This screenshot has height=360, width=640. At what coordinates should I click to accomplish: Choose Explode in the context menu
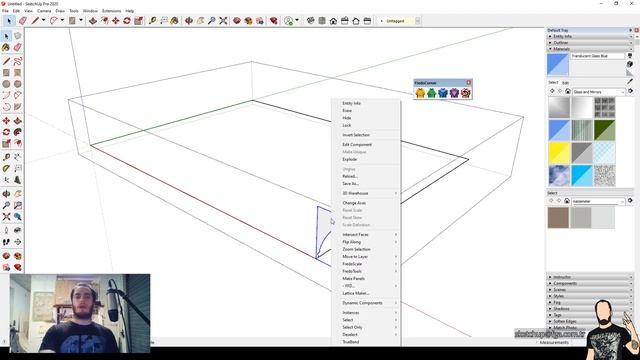point(350,159)
